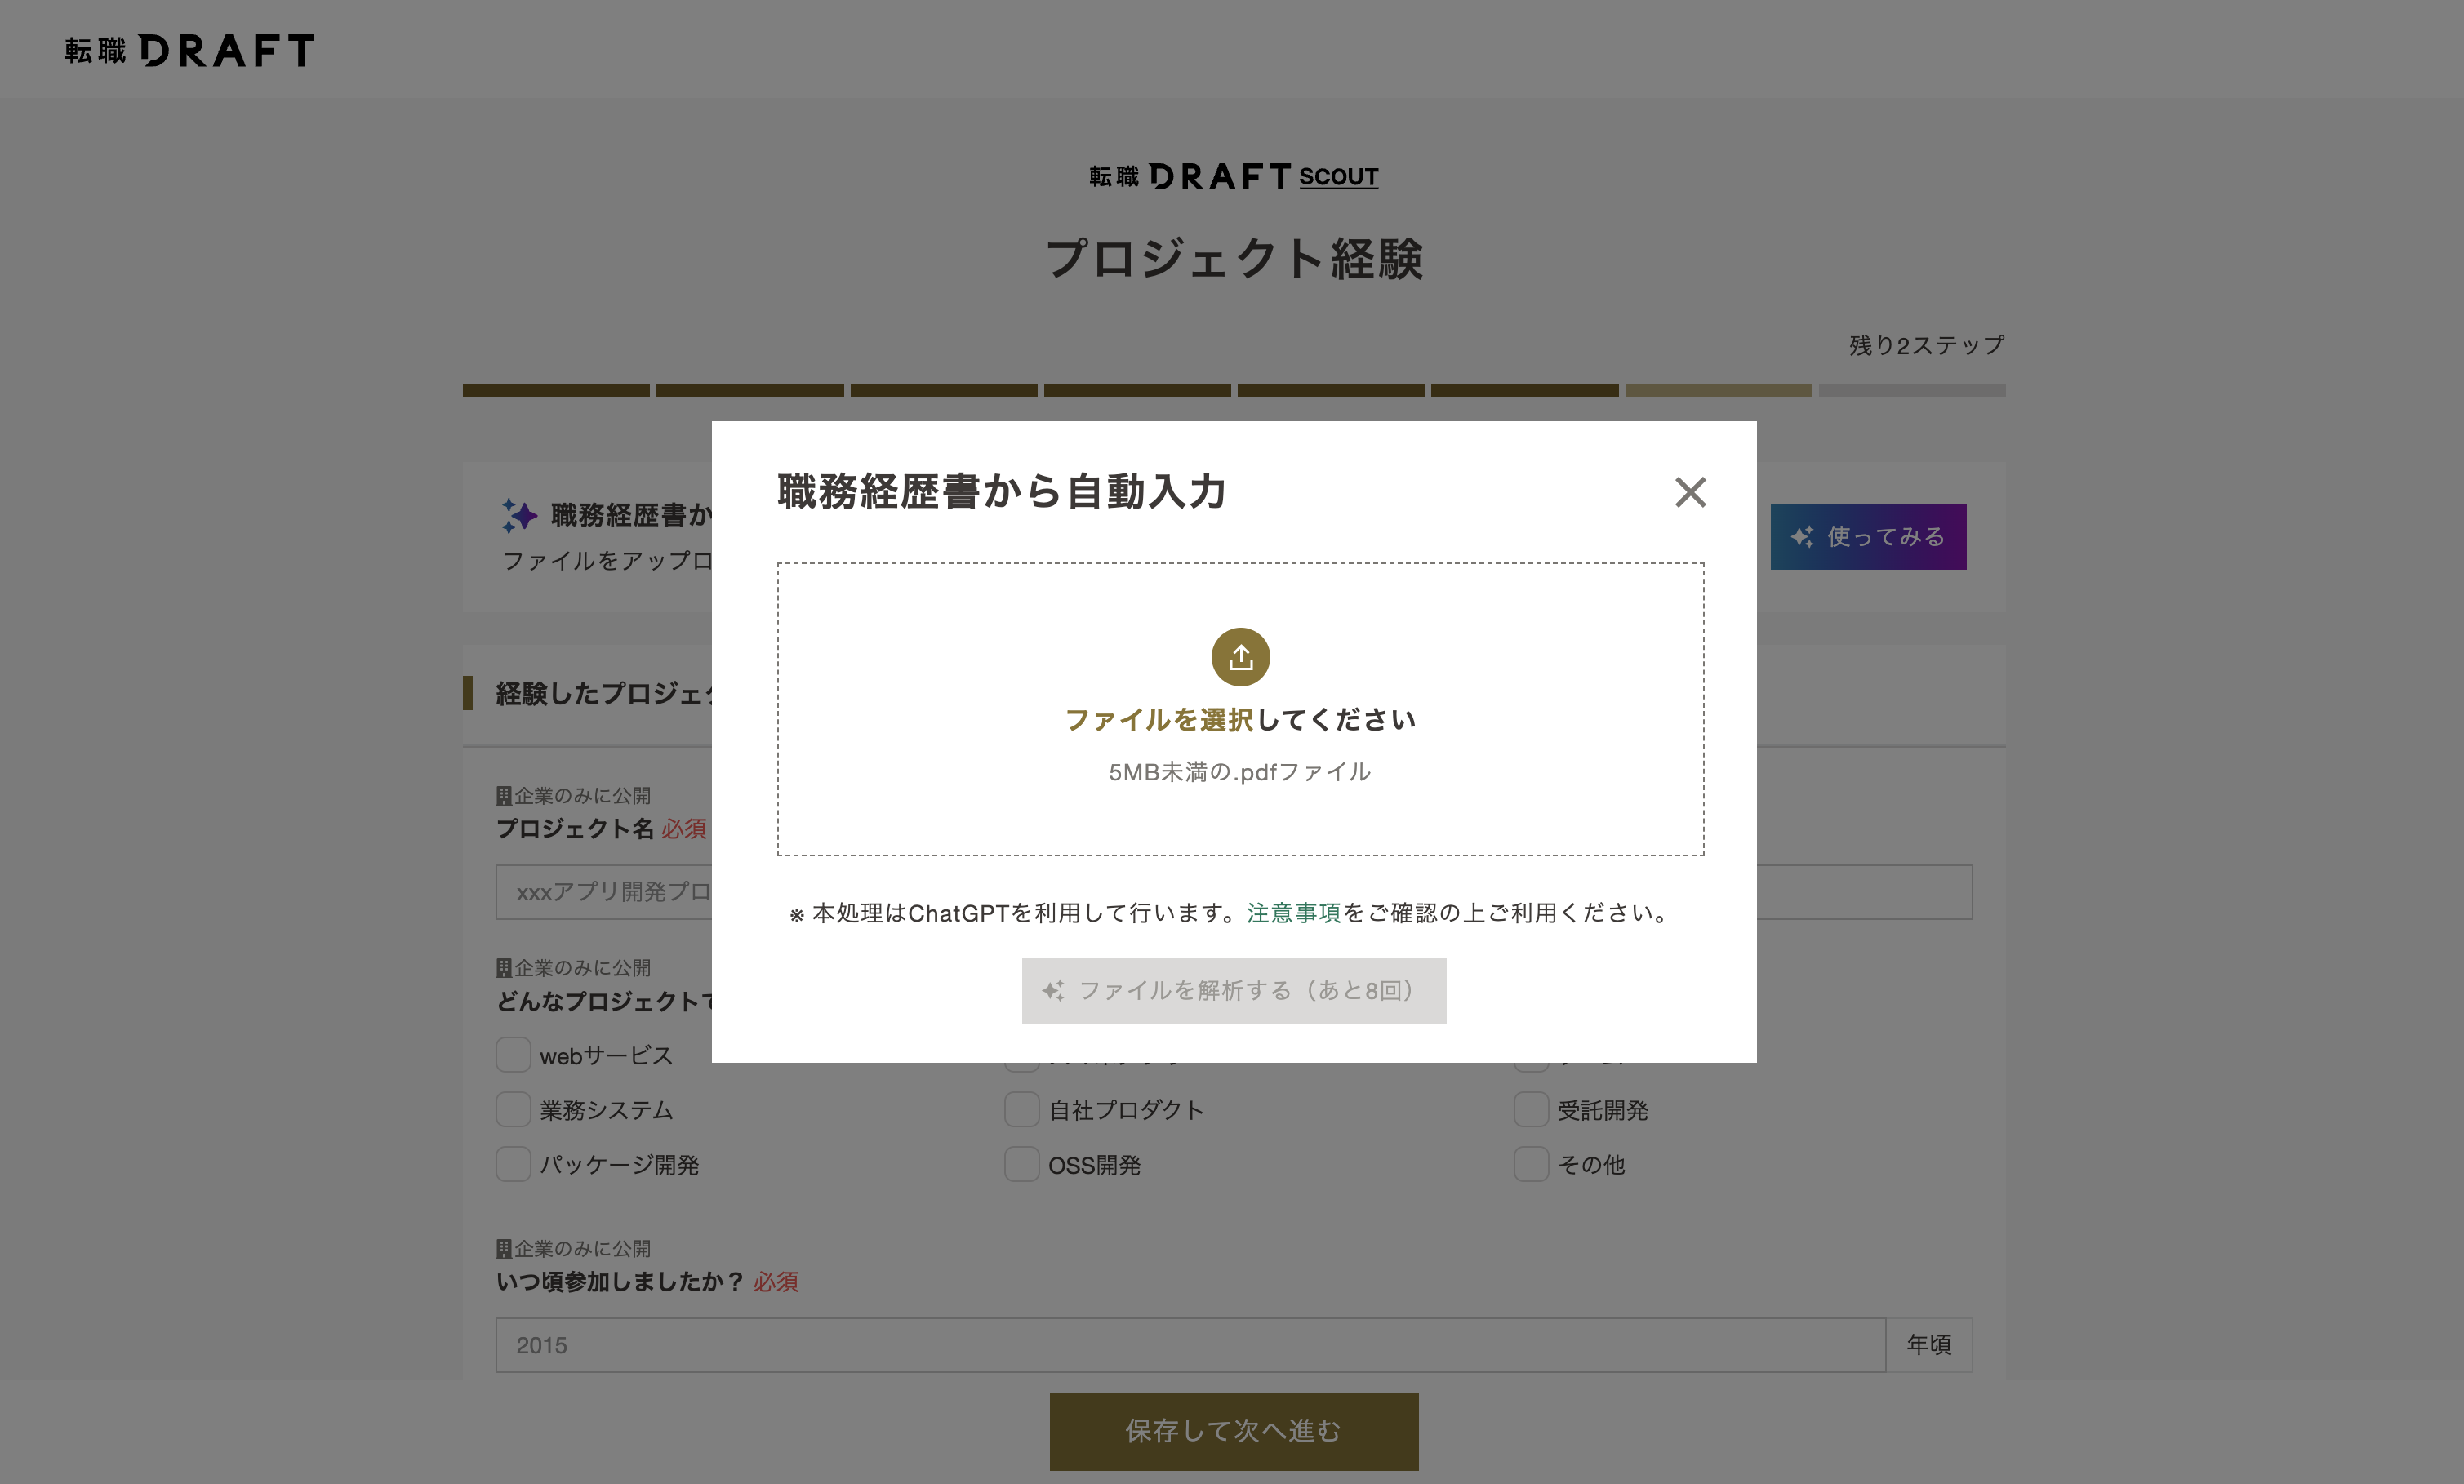Image resolution: width=2464 pixels, height=1484 pixels.
Task: Open the 注意事項 link
Action: pyautogui.click(x=1293, y=913)
